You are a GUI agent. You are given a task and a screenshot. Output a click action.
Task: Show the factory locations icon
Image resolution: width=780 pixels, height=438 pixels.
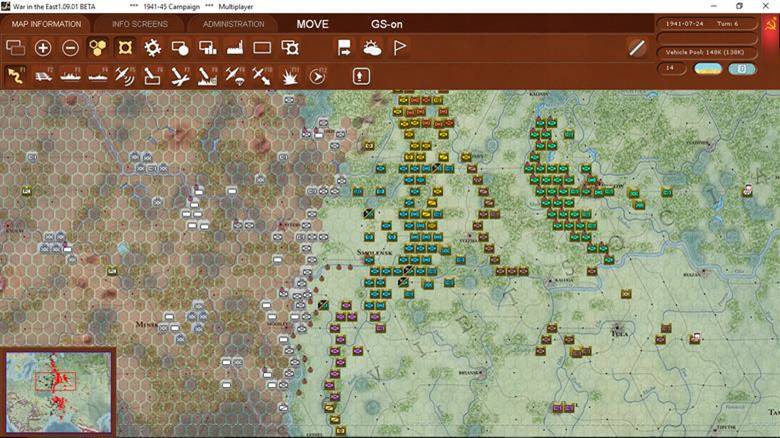coord(235,48)
